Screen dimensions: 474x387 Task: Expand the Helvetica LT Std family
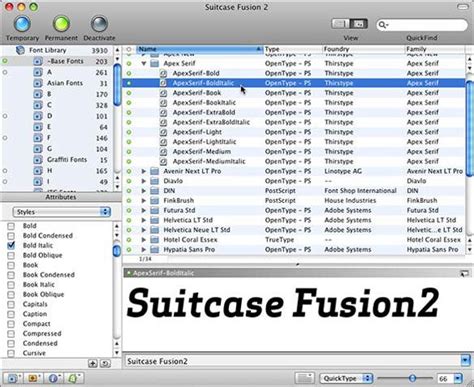[x=144, y=220]
